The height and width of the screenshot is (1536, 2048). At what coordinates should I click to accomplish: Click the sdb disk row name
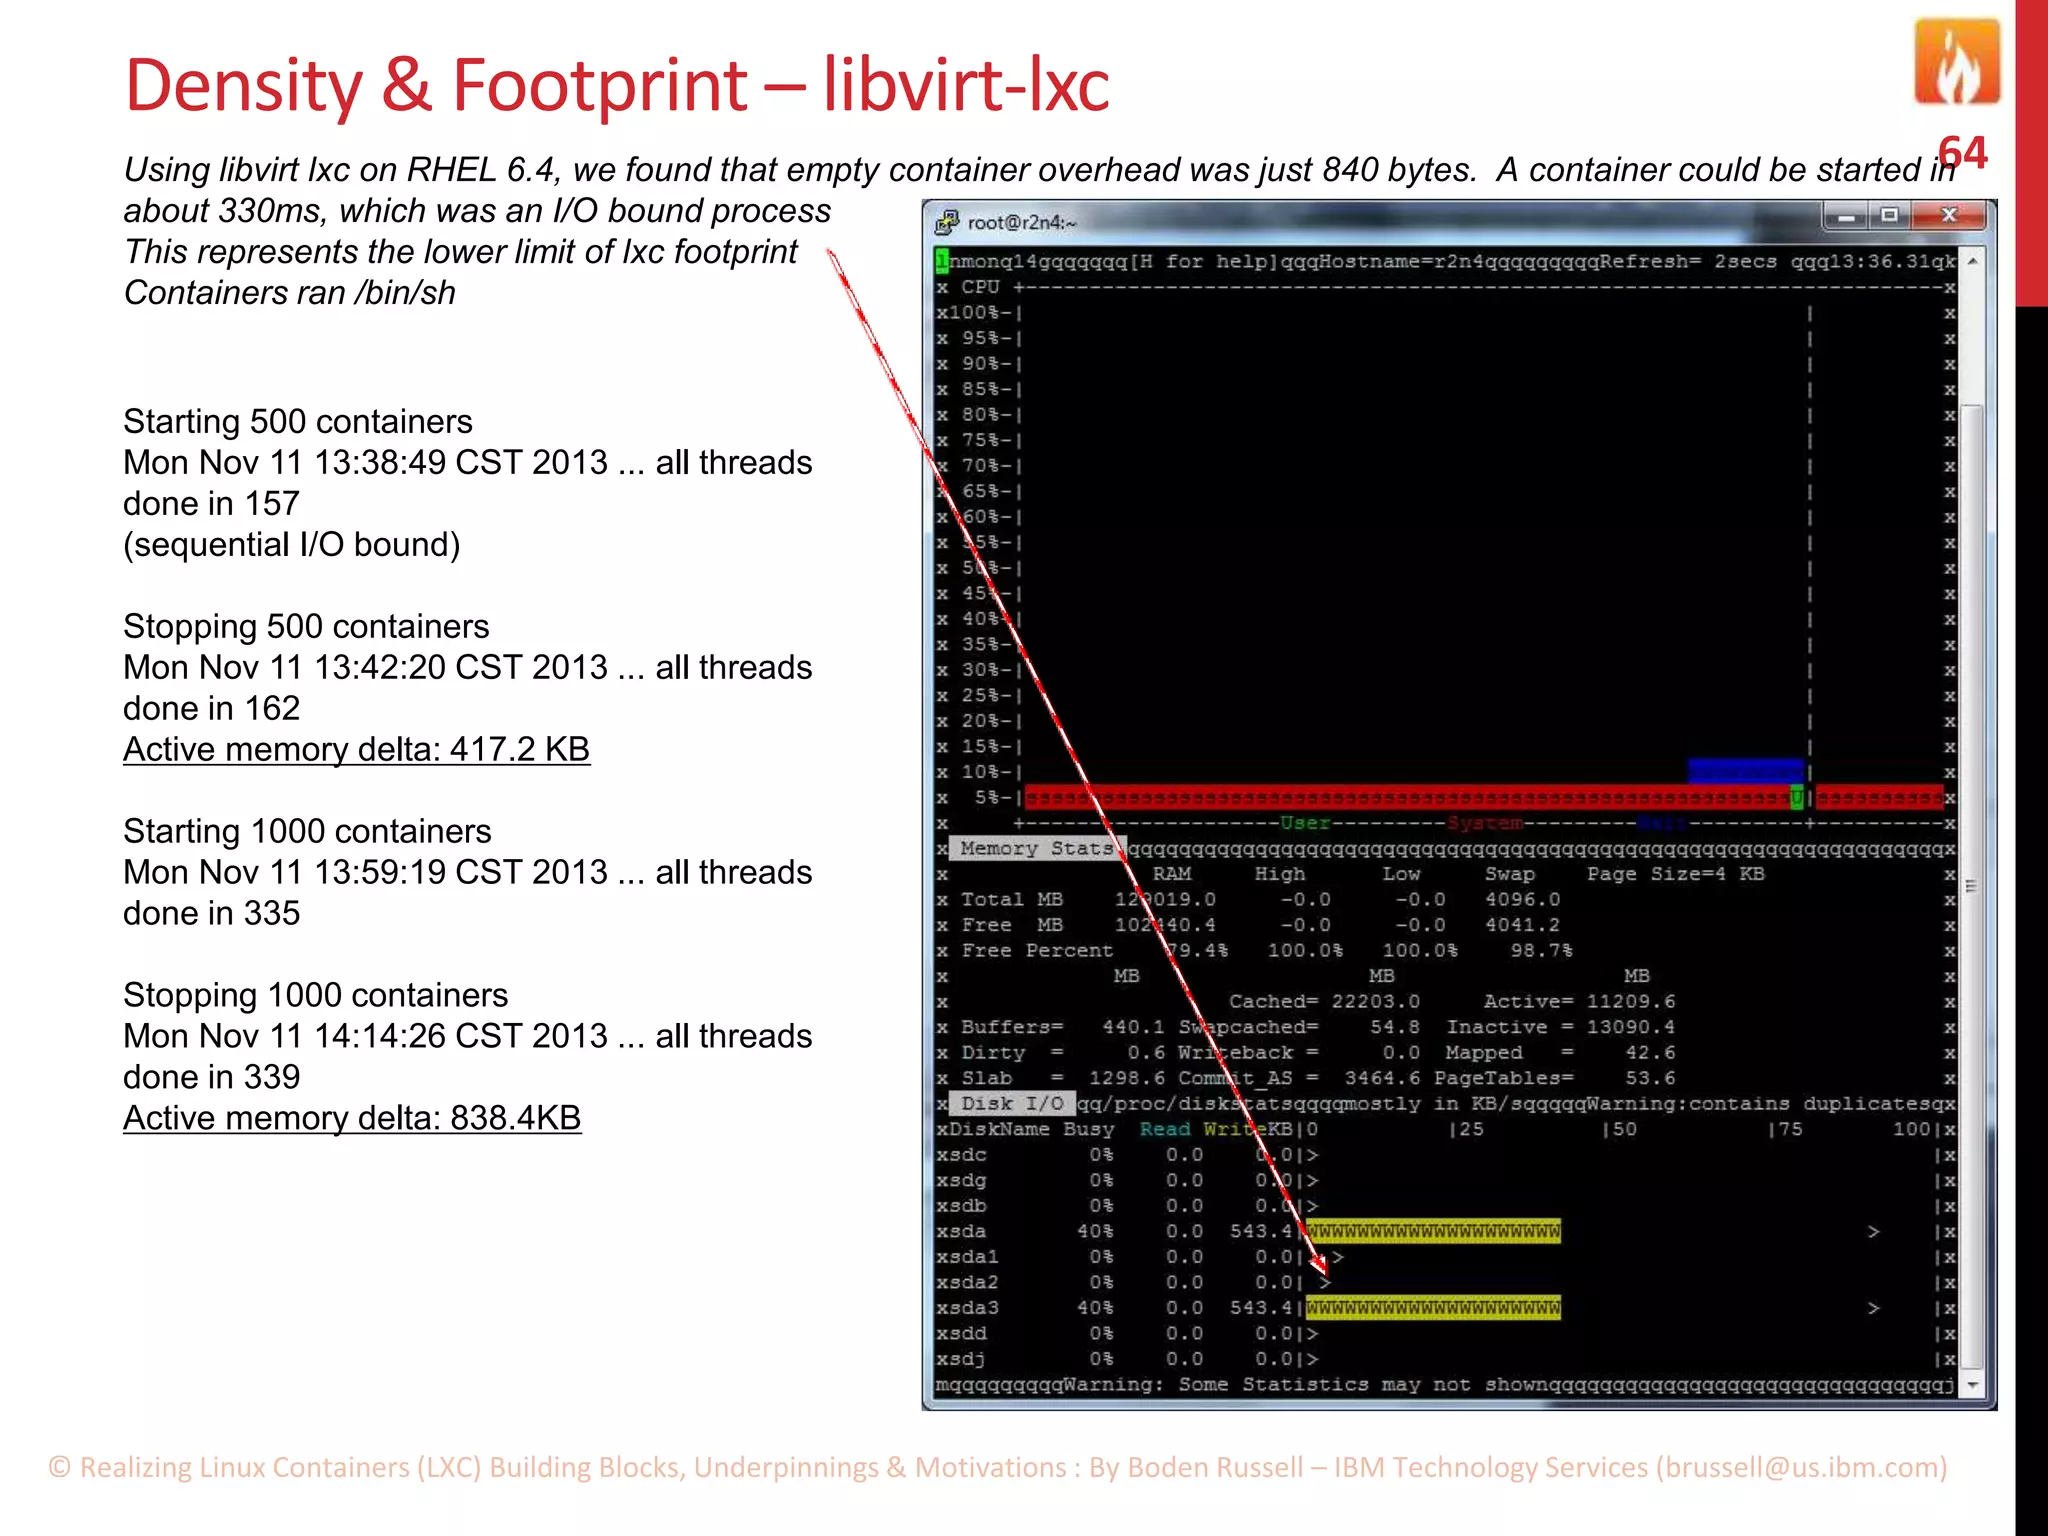[967, 1206]
